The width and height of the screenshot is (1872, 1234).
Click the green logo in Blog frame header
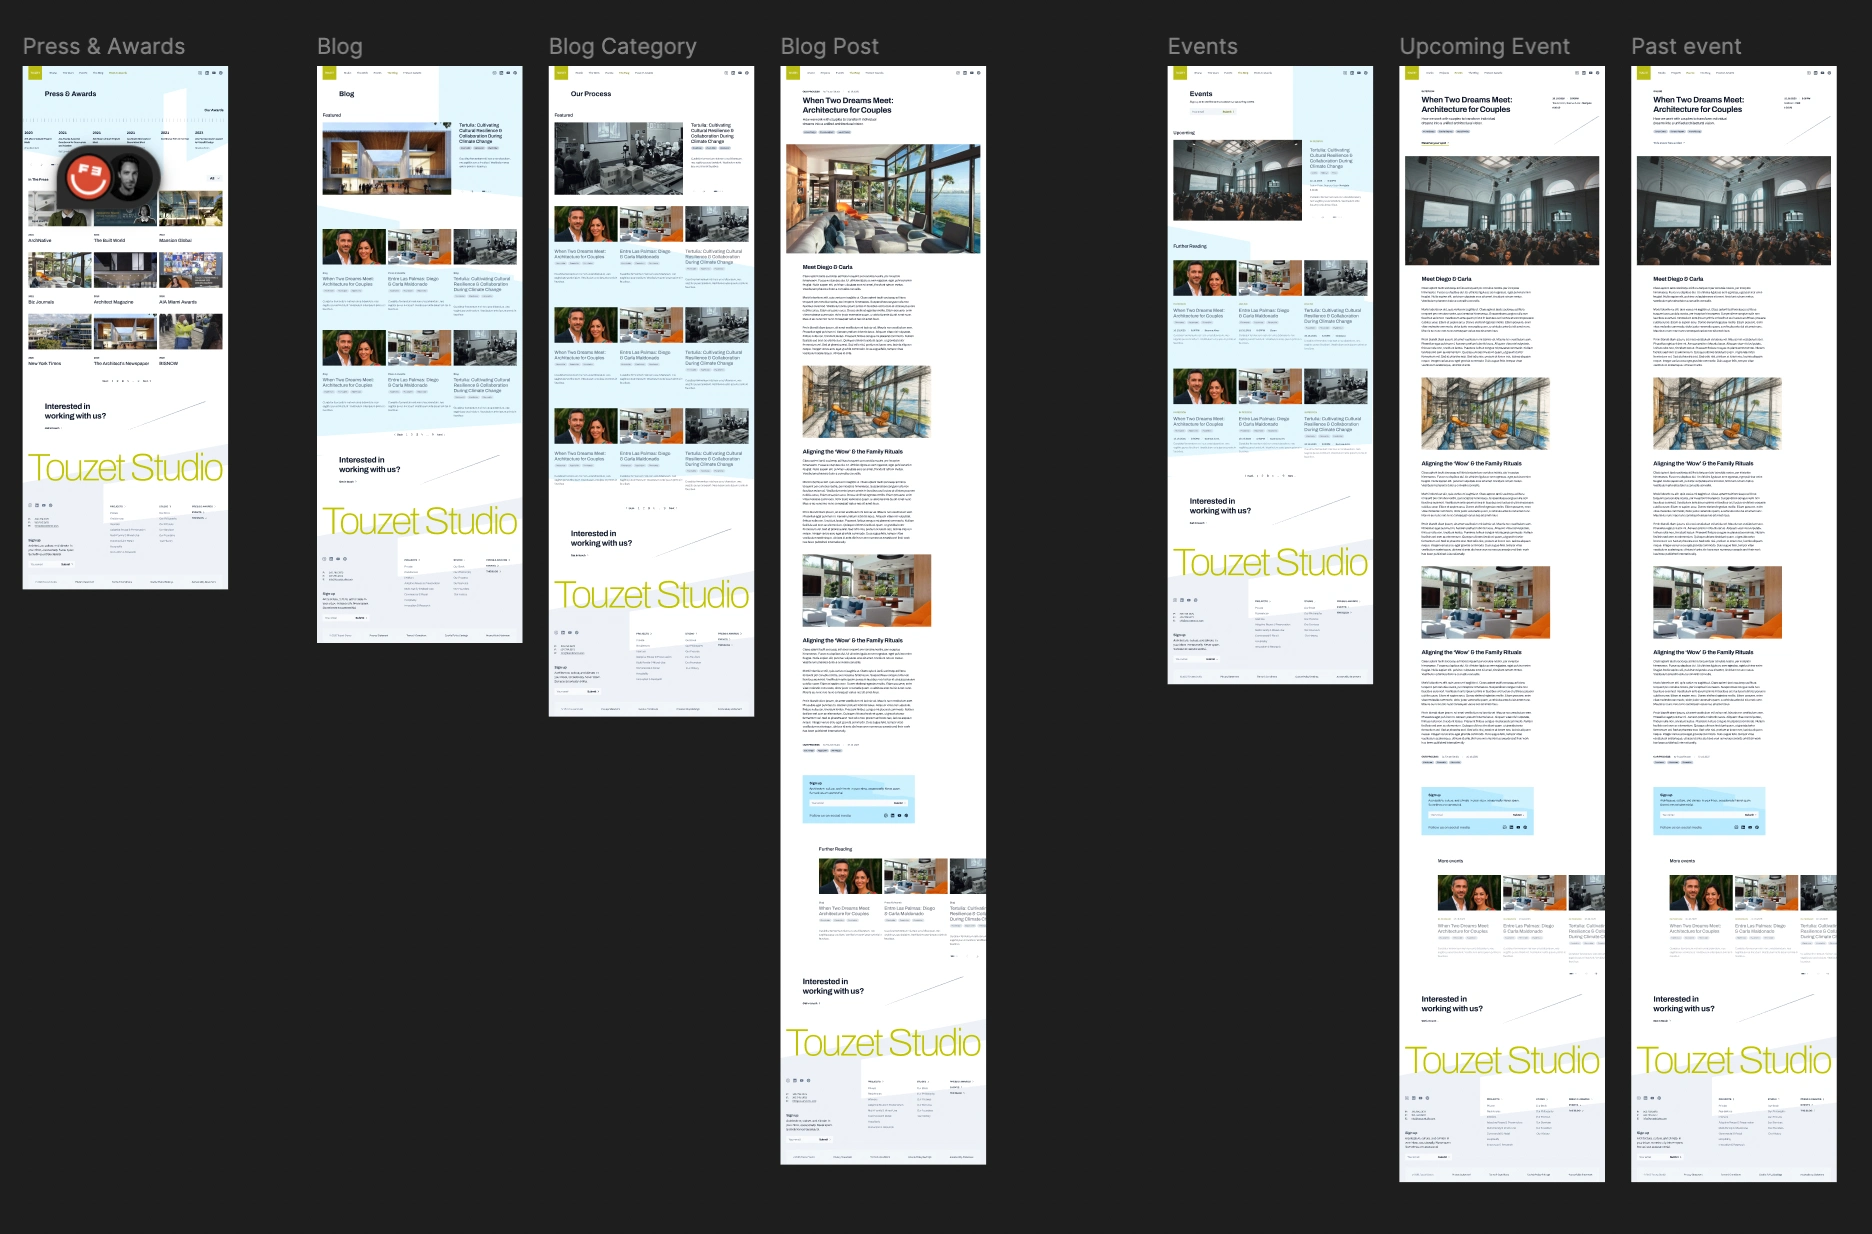pyautogui.click(x=329, y=73)
